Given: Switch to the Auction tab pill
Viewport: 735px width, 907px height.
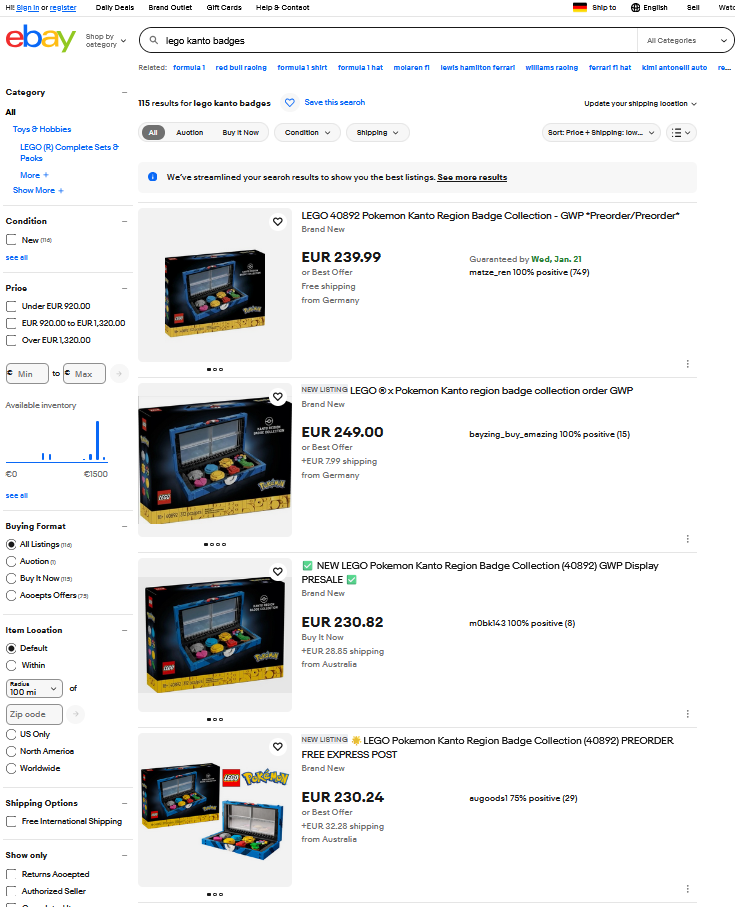Looking at the screenshot, I should click(190, 132).
